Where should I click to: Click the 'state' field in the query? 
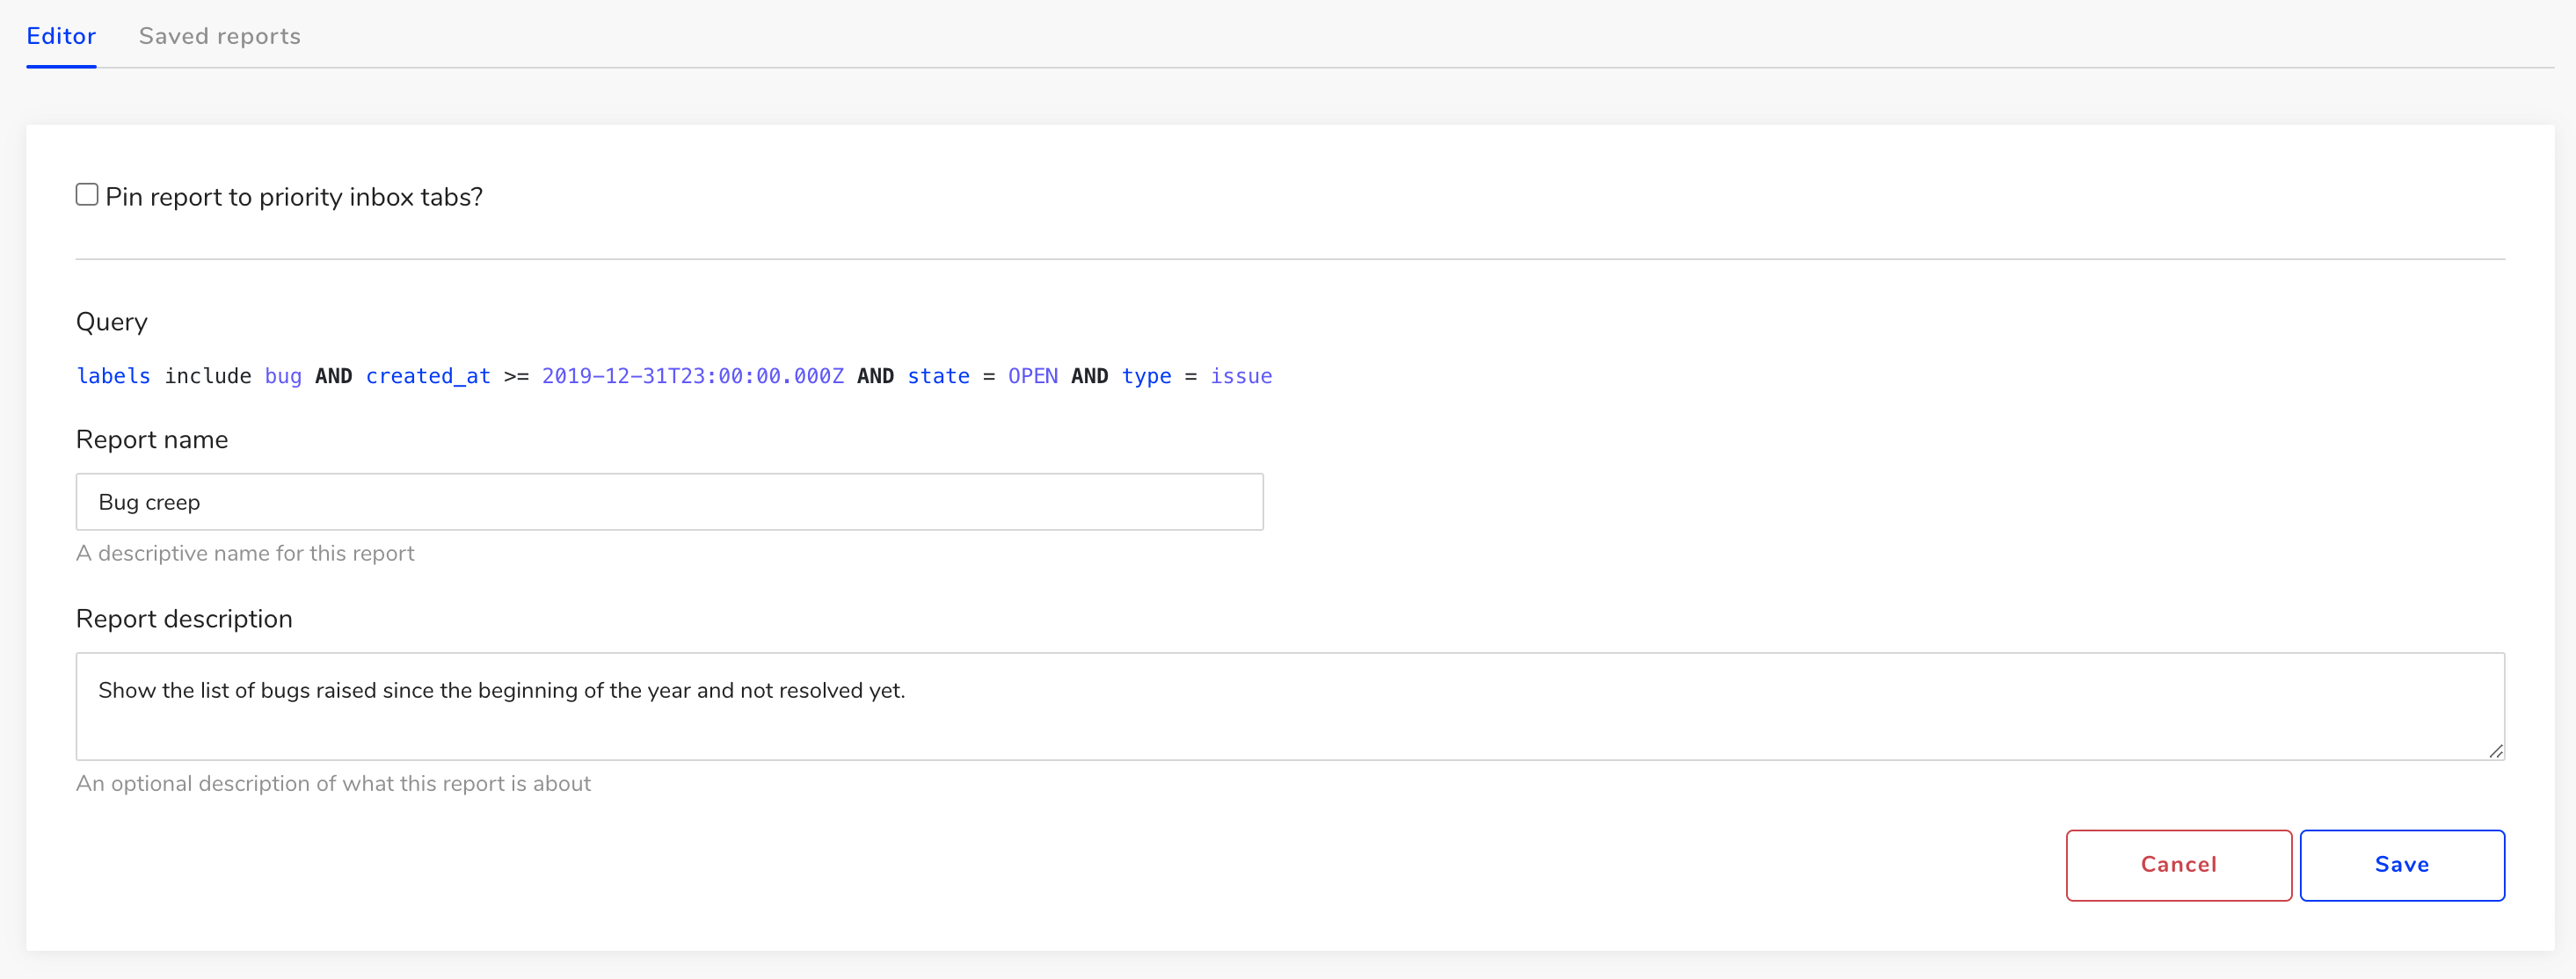coord(938,376)
